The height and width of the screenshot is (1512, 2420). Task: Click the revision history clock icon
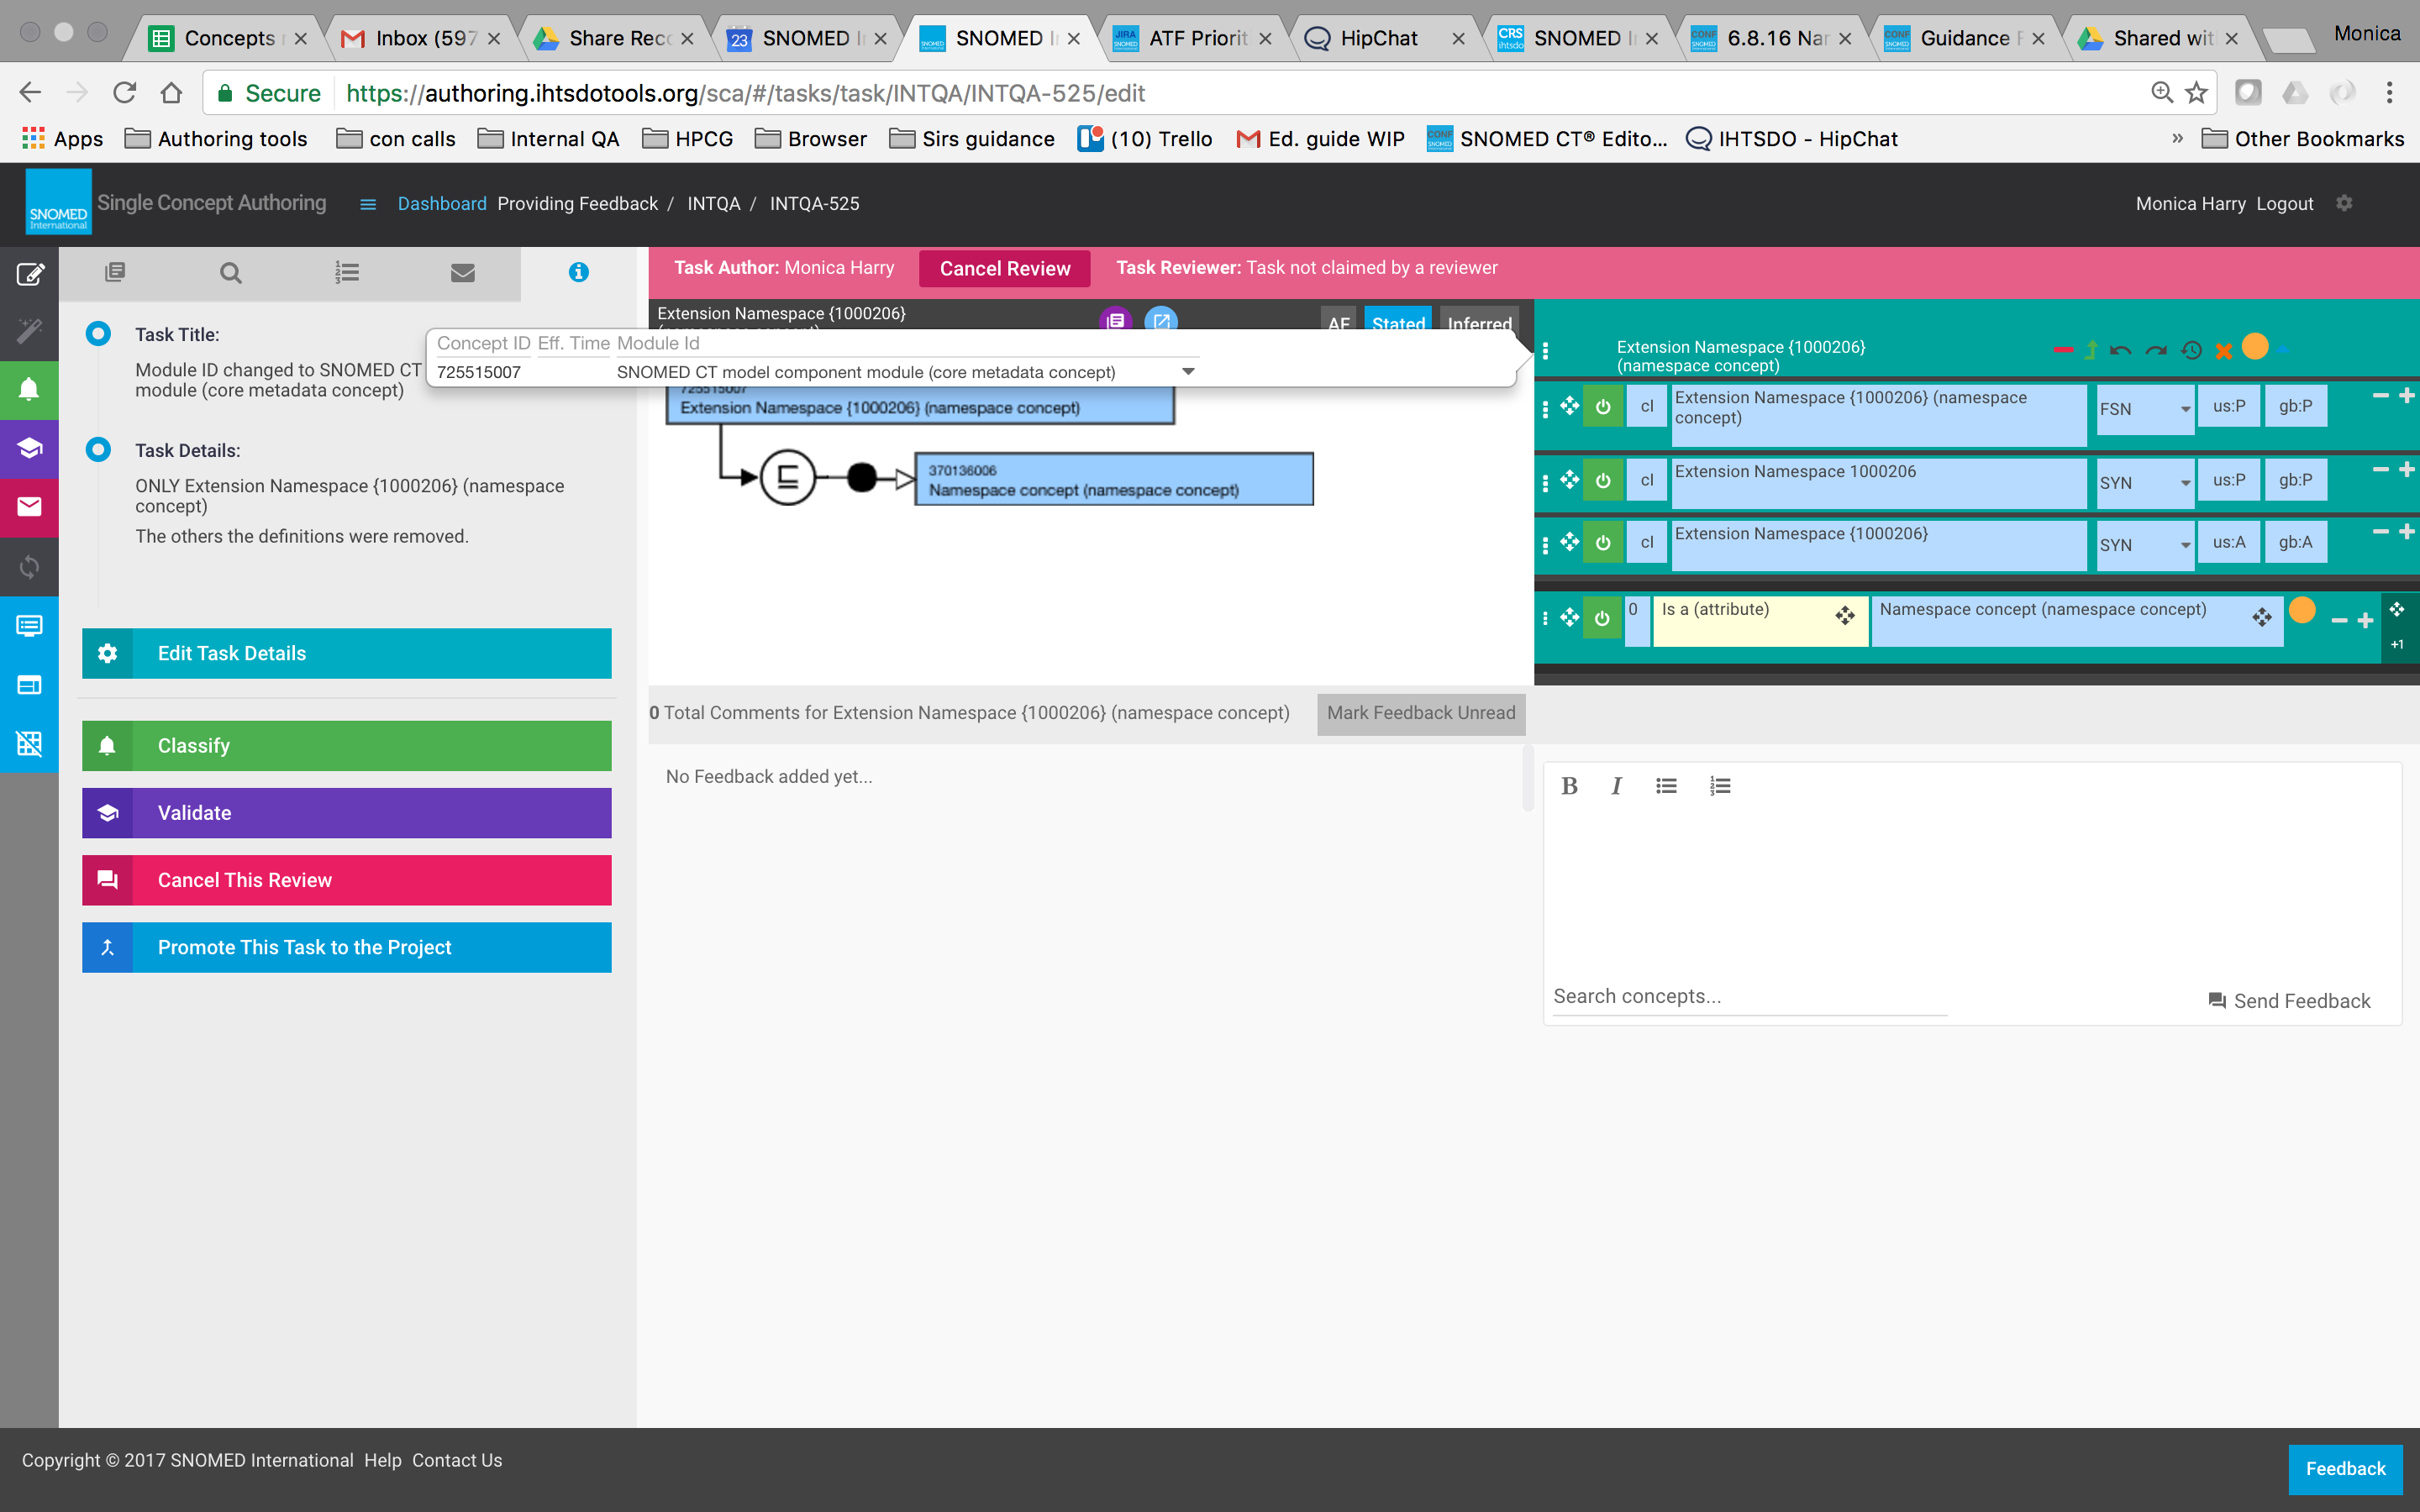point(2191,350)
